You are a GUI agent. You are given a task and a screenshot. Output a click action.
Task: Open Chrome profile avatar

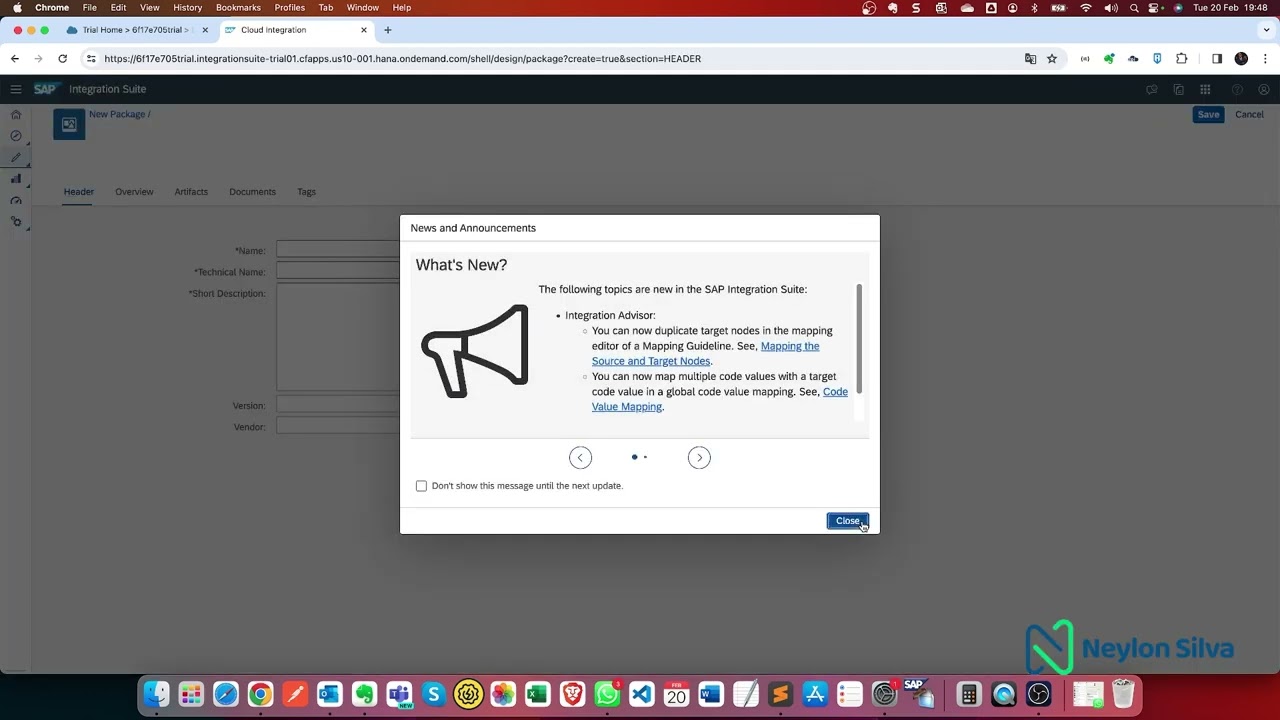(1241, 59)
